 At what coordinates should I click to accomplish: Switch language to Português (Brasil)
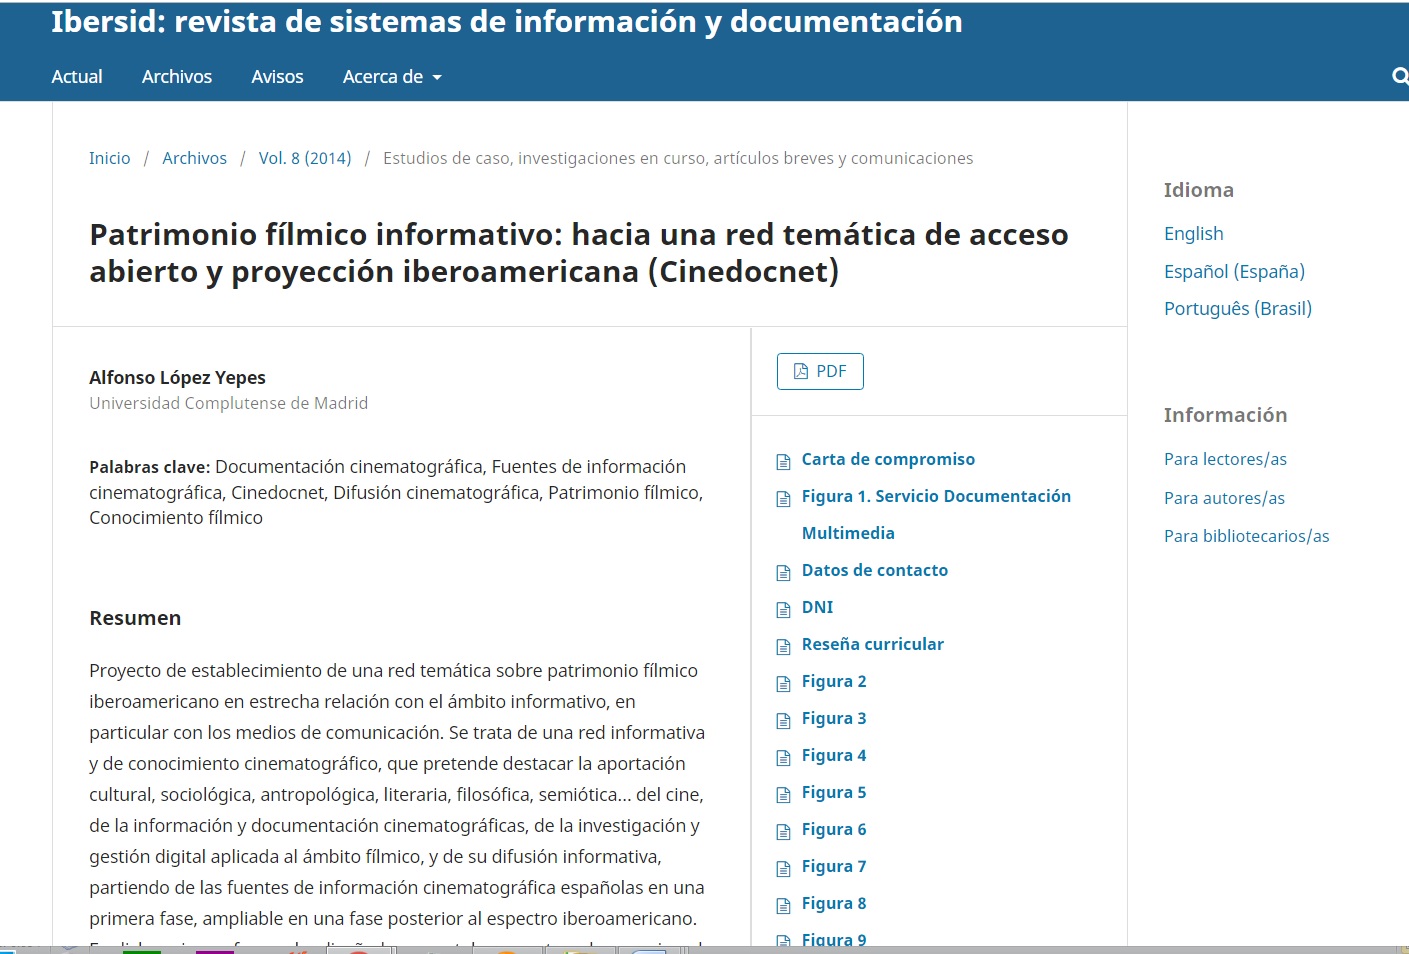point(1238,308)
